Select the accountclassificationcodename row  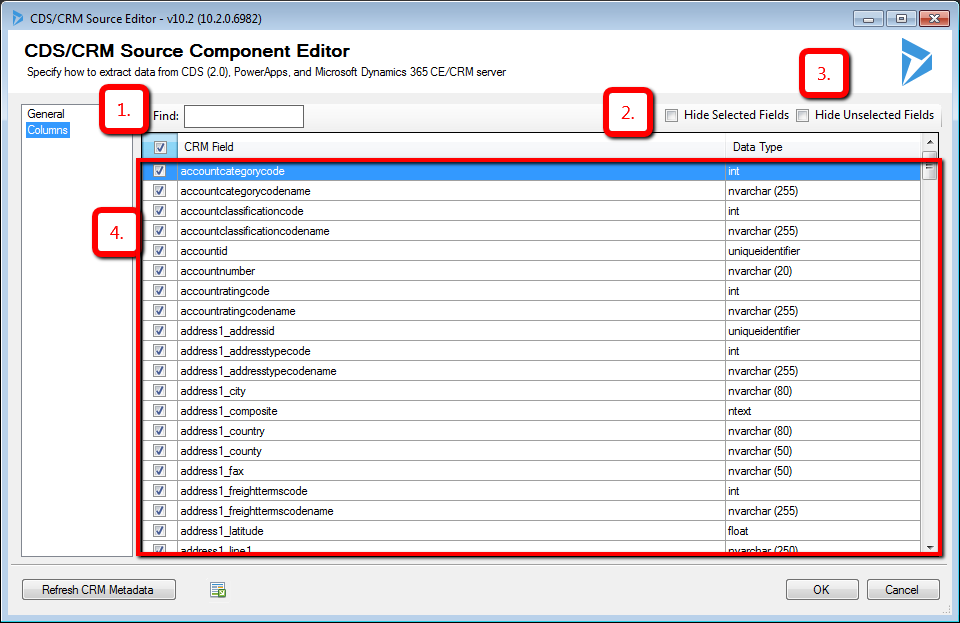point(531,231)
